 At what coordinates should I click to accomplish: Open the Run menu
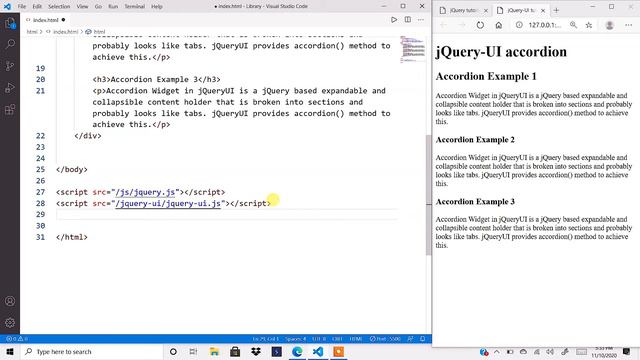pos(113,7)
